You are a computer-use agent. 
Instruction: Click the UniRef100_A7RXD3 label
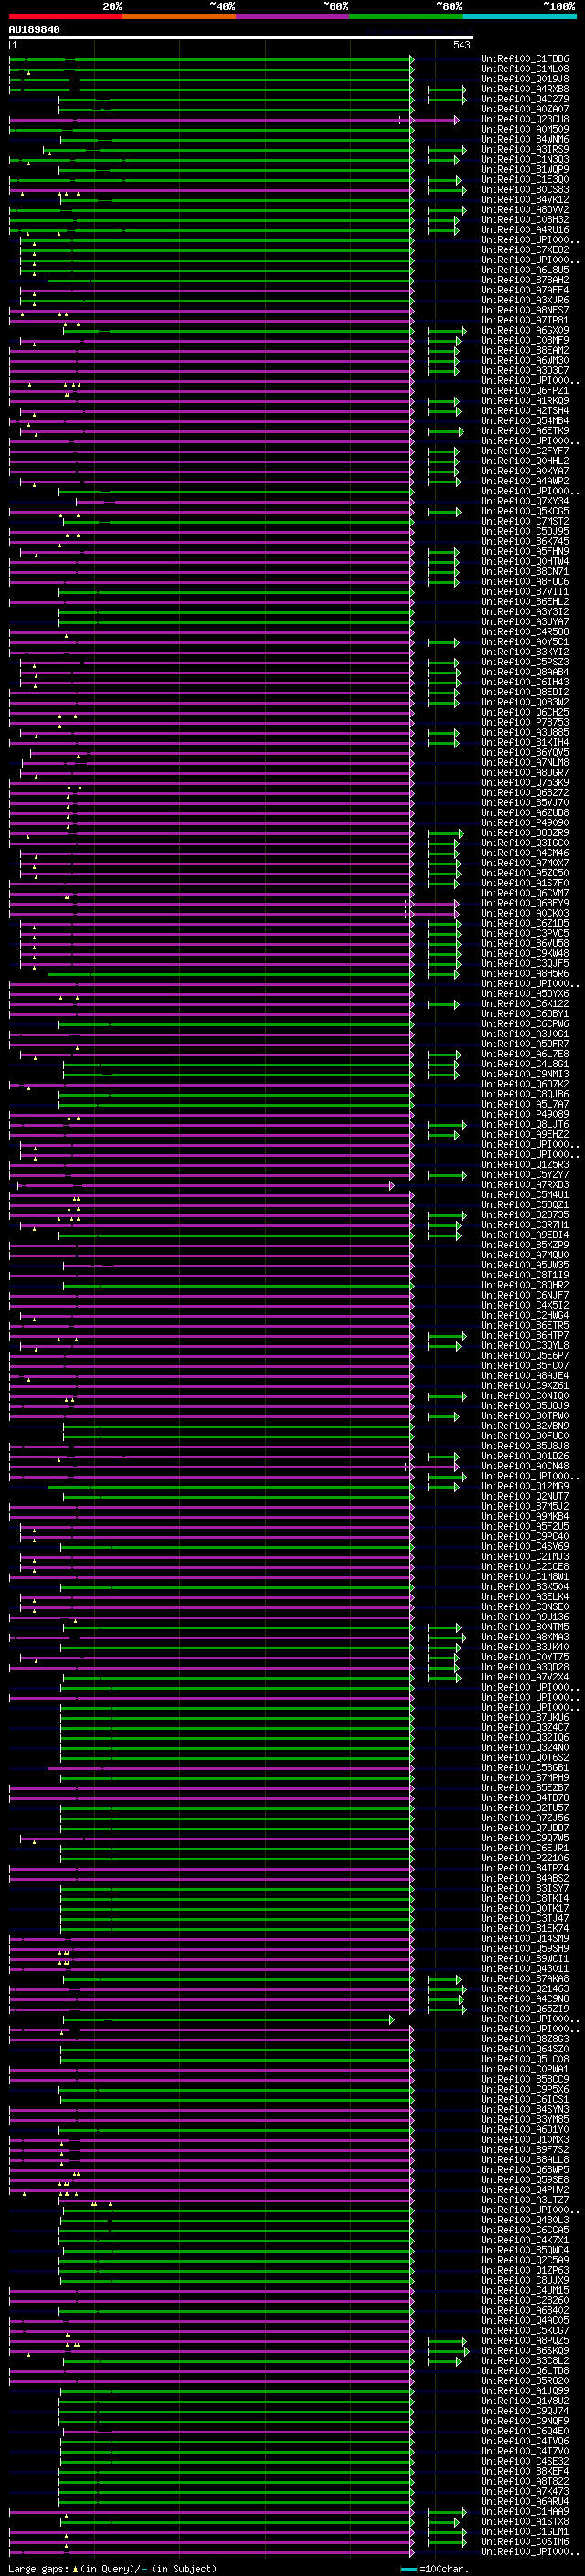[525, 1185]
